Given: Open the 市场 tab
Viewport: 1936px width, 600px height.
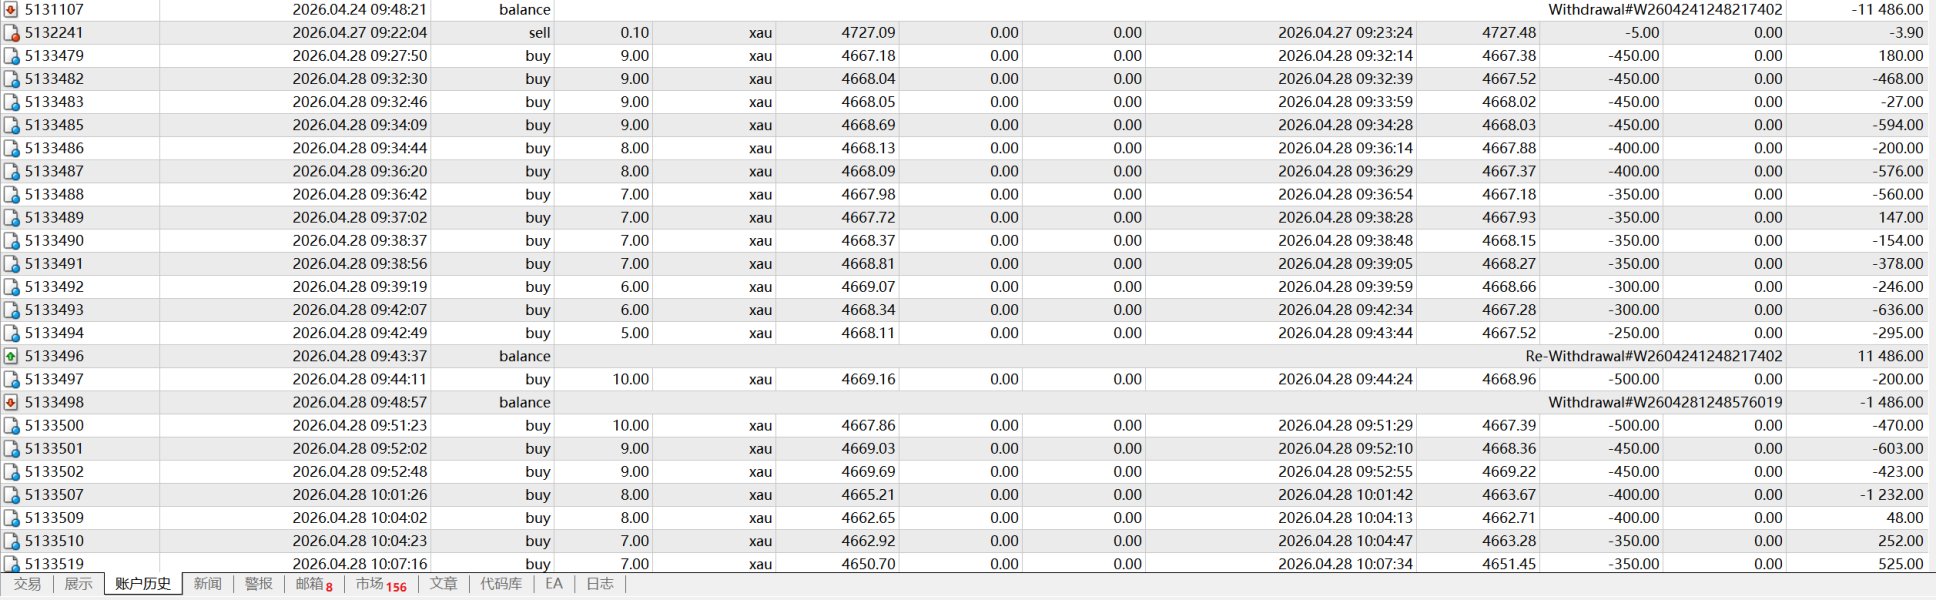Looking at the screenshot, I should click(x=380, y=584).
